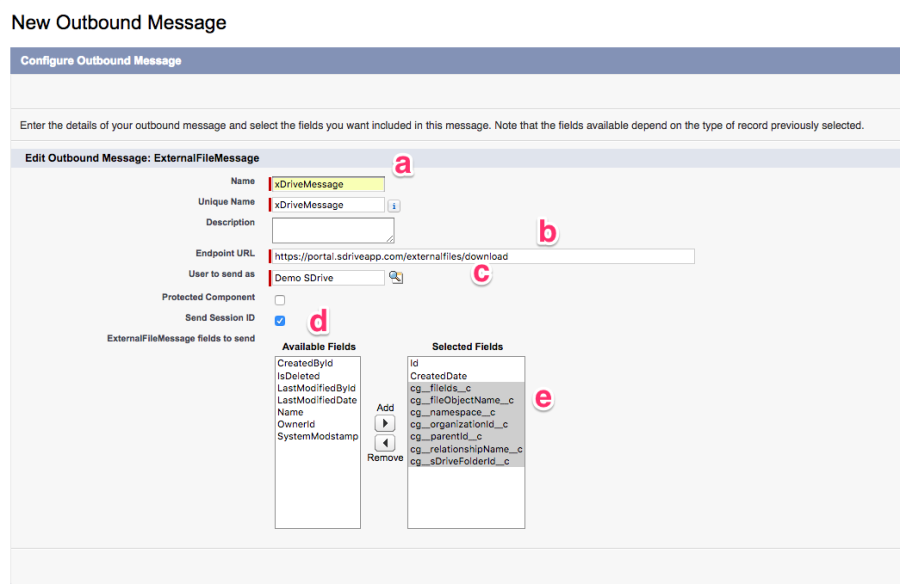Click the Add arrow button

click(x=385, y=424)
